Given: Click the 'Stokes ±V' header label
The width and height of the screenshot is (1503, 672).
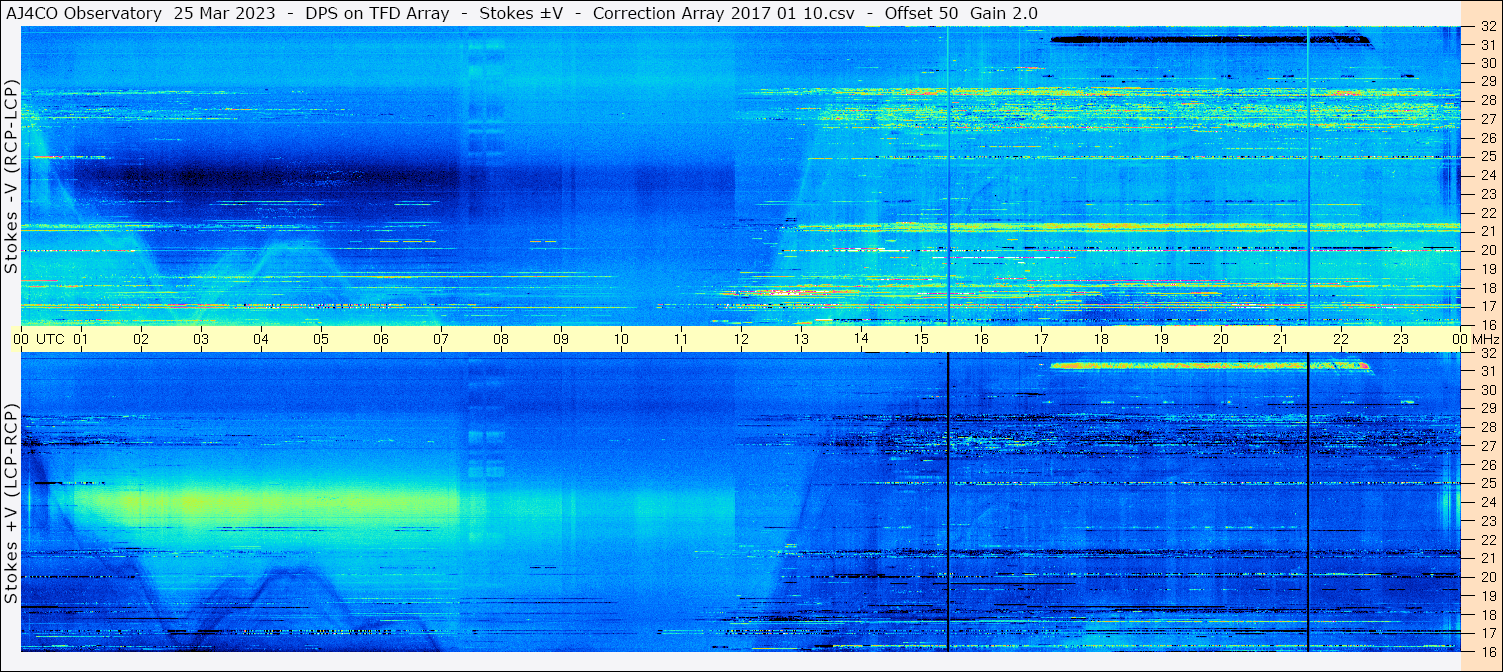Looking at the screenshot, I should [521, 13].
